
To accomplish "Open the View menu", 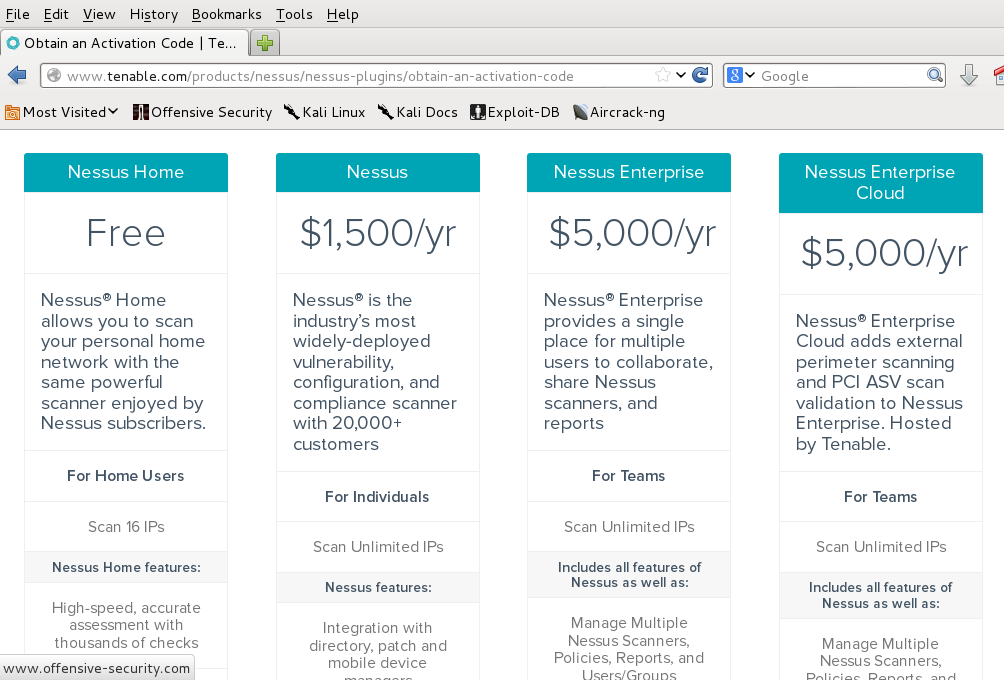I will tap(99, 14).
